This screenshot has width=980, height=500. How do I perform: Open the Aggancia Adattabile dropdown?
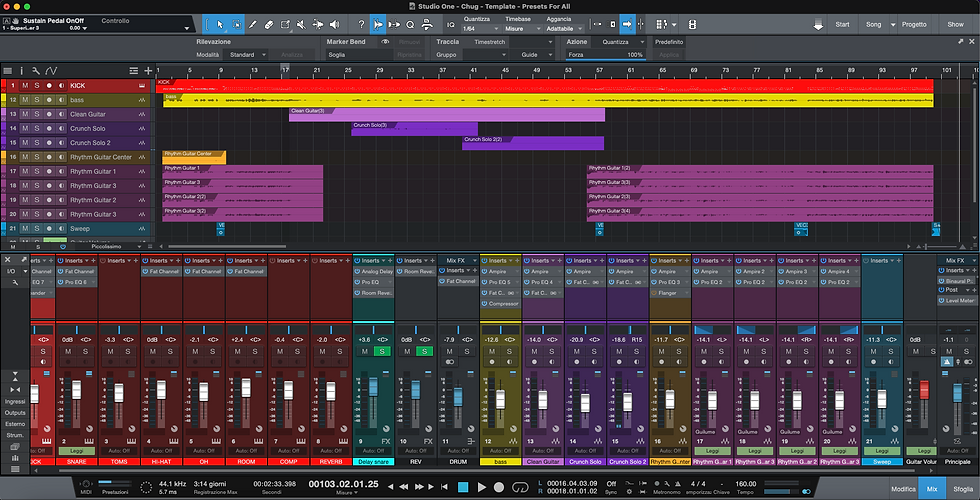pos(564,29)
